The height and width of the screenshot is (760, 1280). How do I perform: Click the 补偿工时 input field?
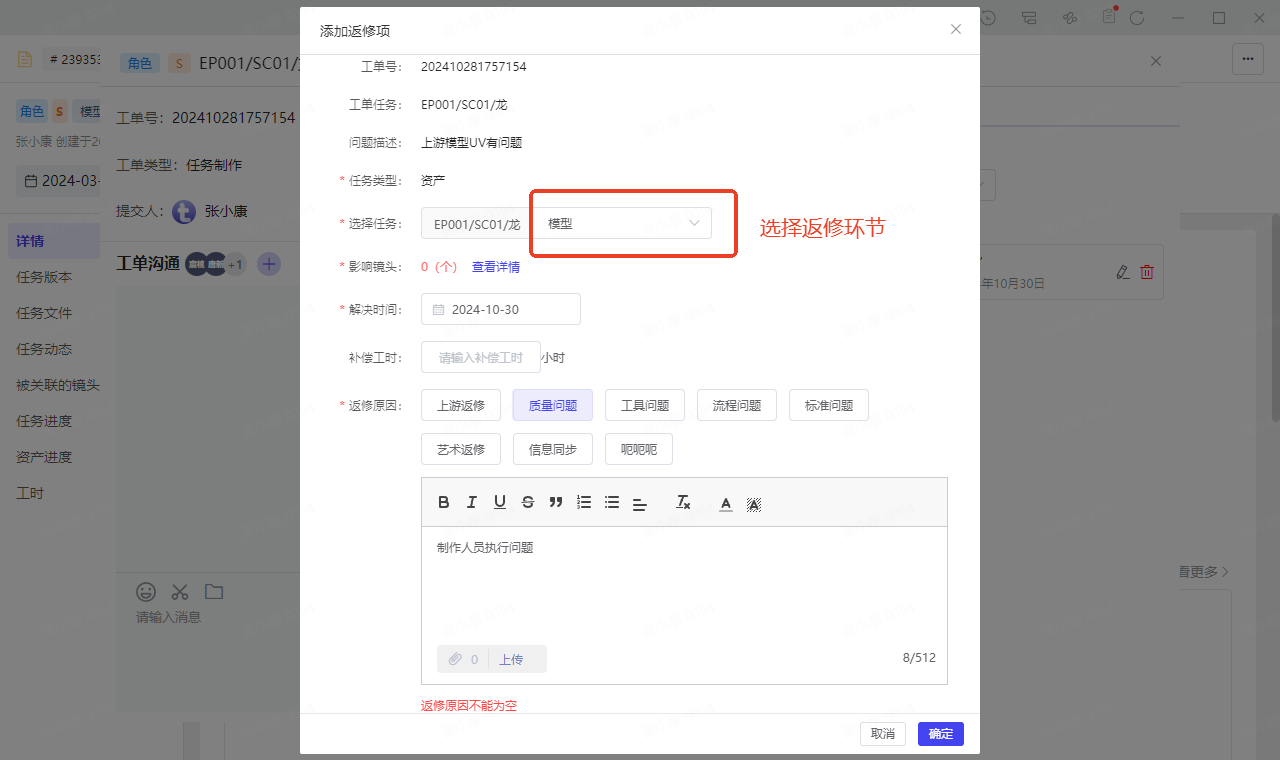click(x=481, y=357)
